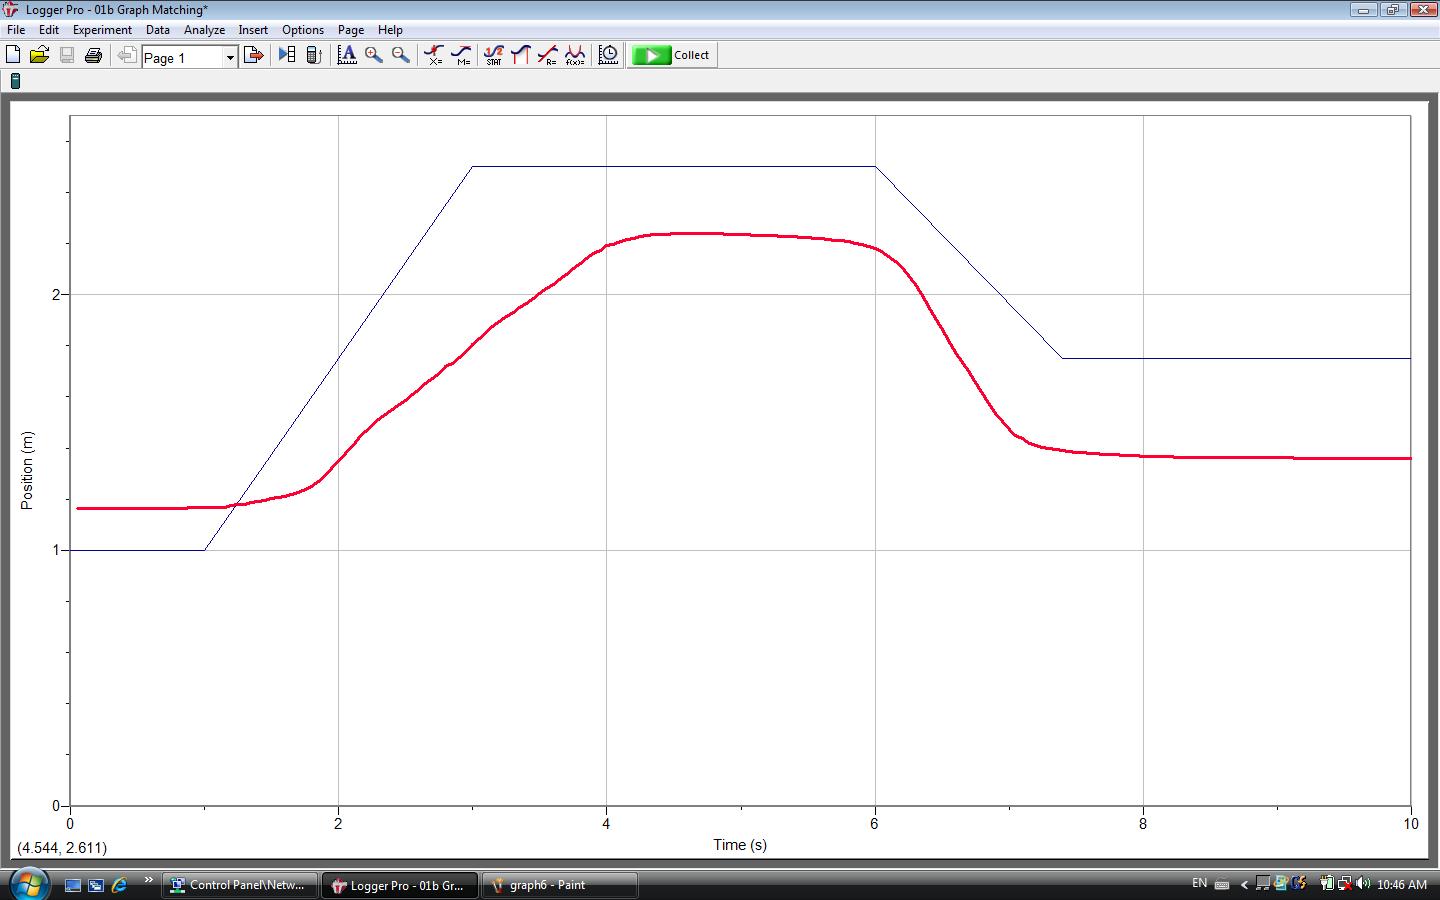Image resolution: width=1440 pixels, height=900 pixels.
Task: Select the Examine tool
Action: 433,55
